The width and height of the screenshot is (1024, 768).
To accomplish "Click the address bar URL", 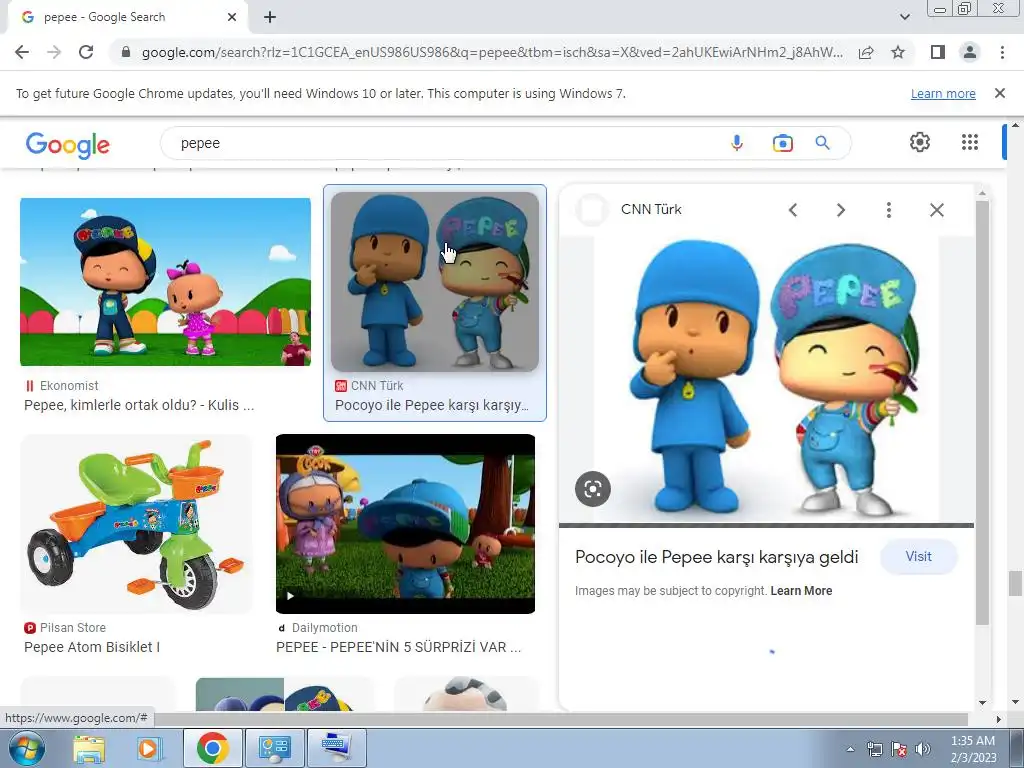I will coord(492,52).
